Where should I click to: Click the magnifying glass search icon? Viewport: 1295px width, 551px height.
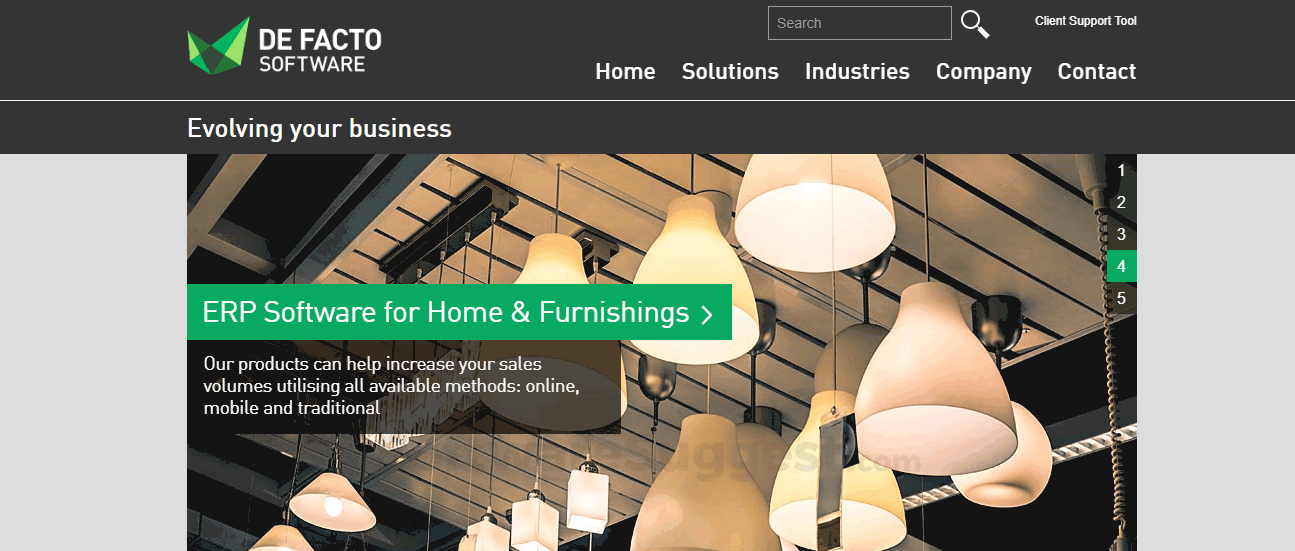pyautogui.click(x=975, y=24)
